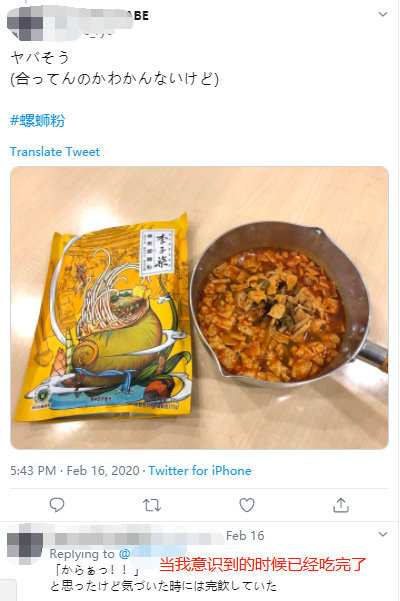Open Twitter for iPhone source link
This screenshot has width=400, height=601.
200,471
